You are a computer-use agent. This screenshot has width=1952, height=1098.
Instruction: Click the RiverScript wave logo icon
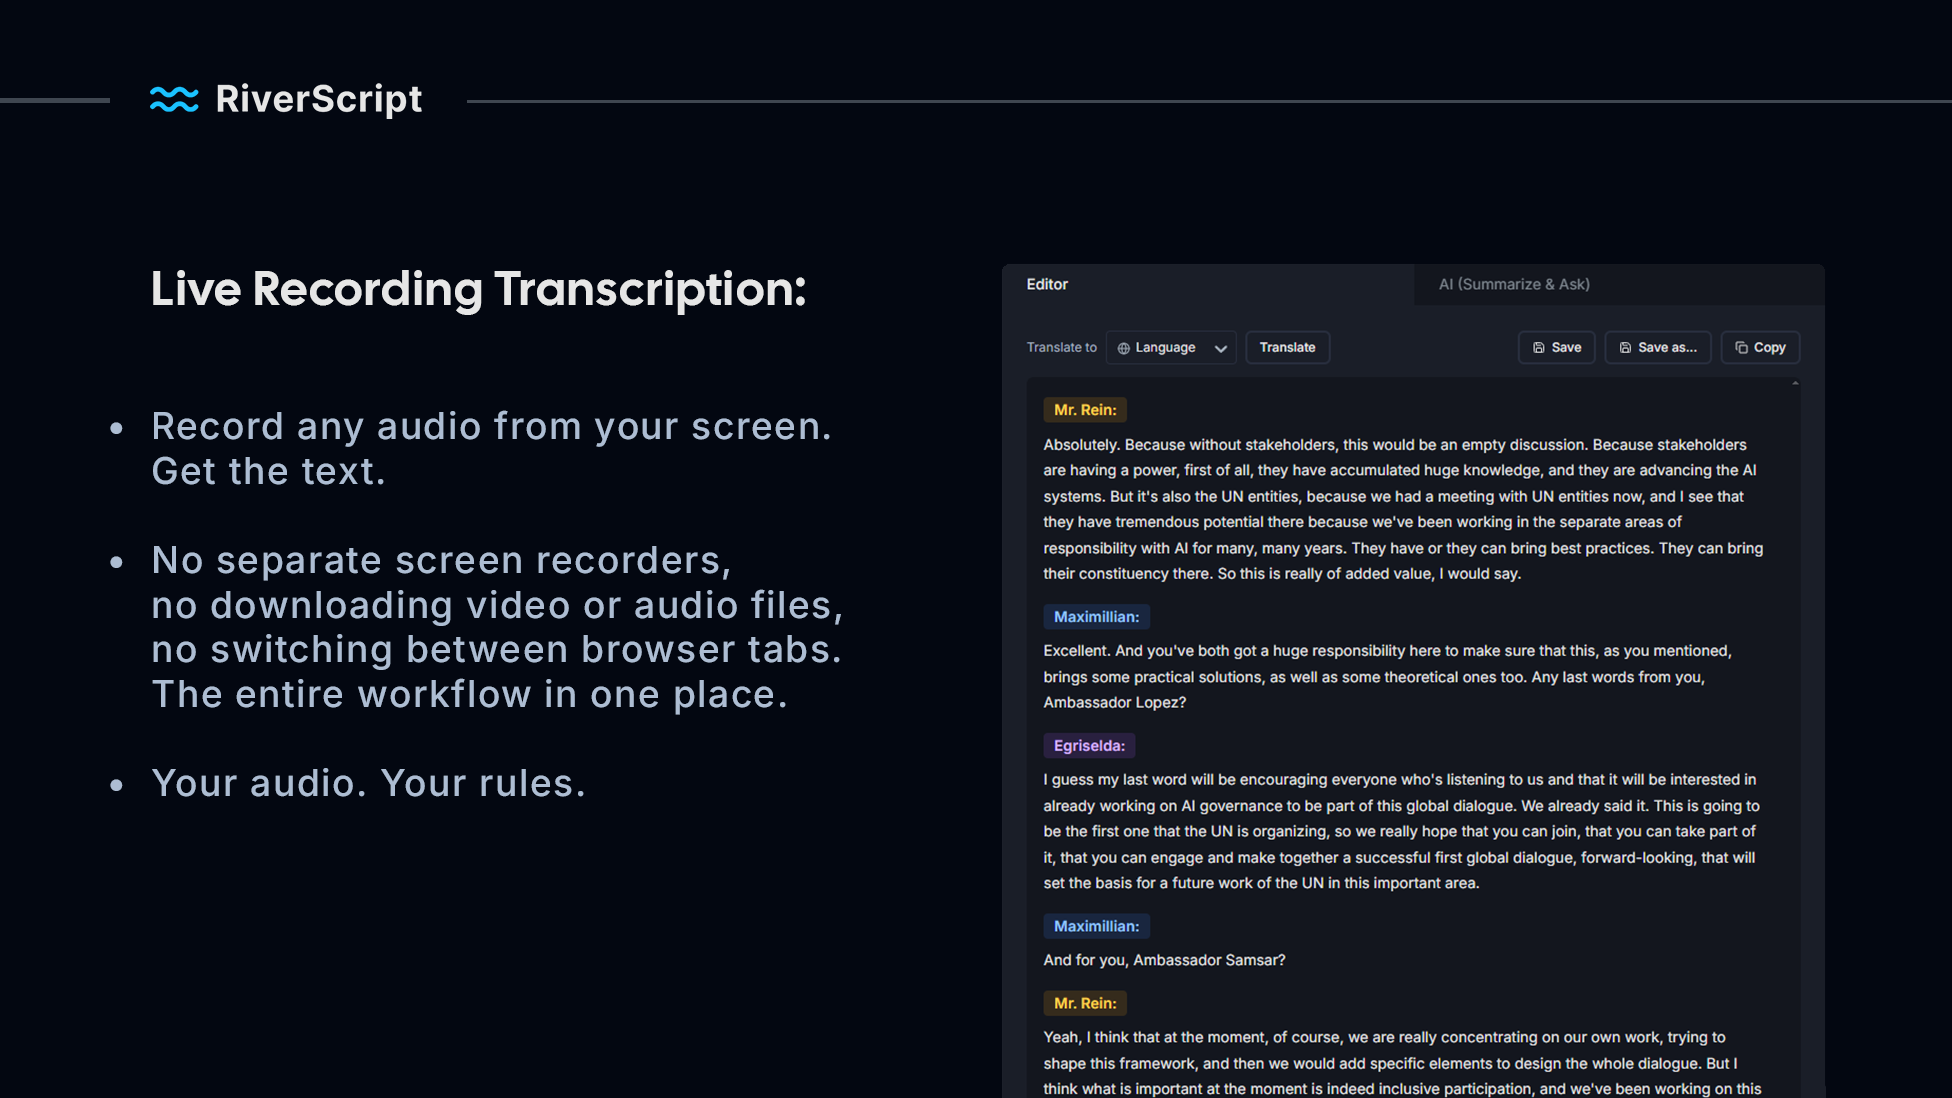(174, 99)
